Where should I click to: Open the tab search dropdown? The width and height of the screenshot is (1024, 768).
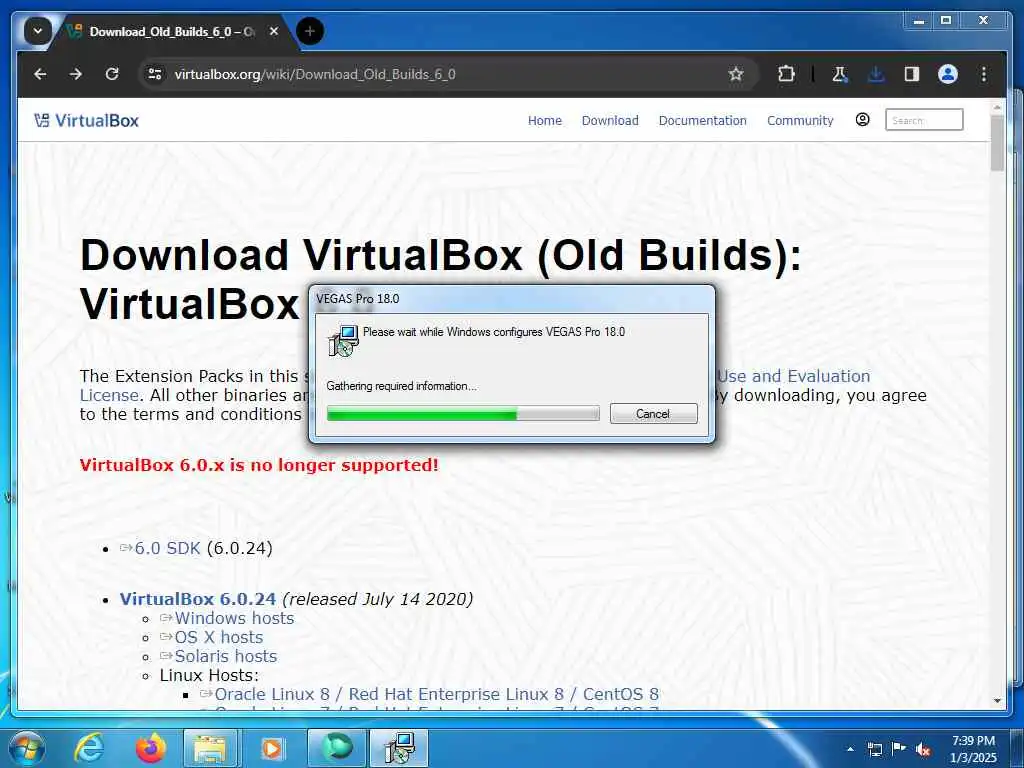pos(38,31)
